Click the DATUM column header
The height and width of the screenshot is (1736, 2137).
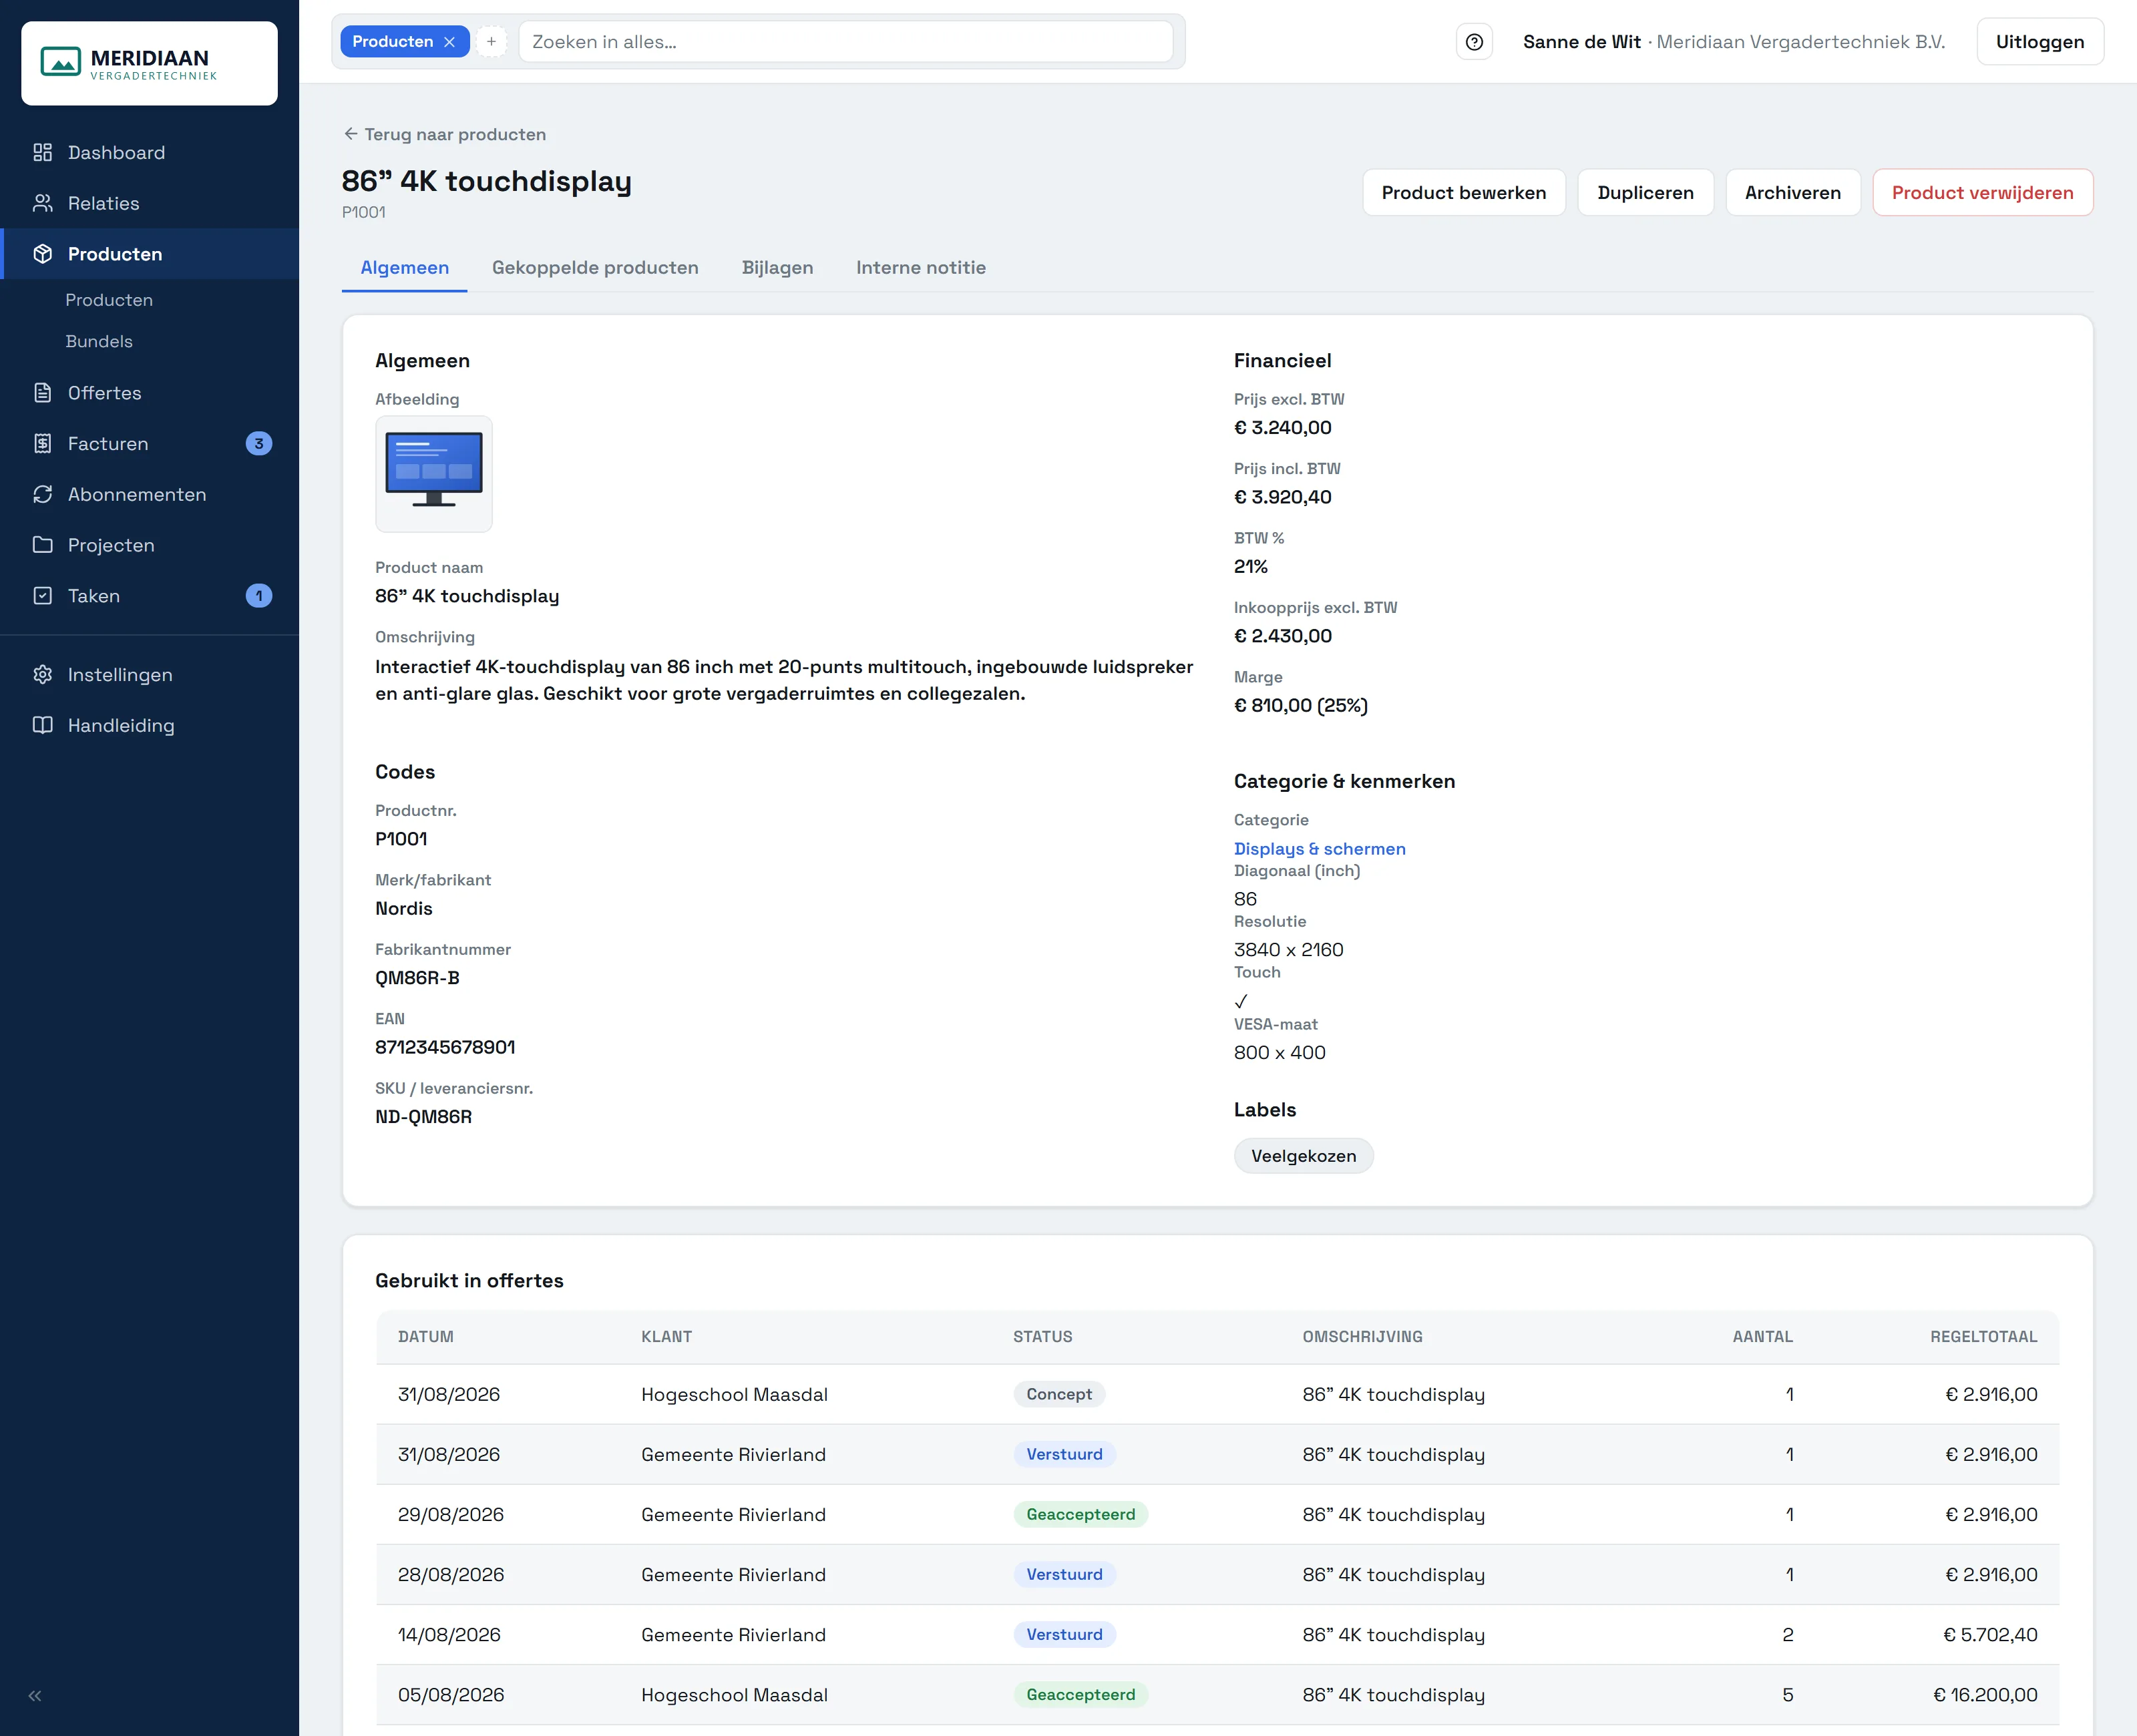425,1337
